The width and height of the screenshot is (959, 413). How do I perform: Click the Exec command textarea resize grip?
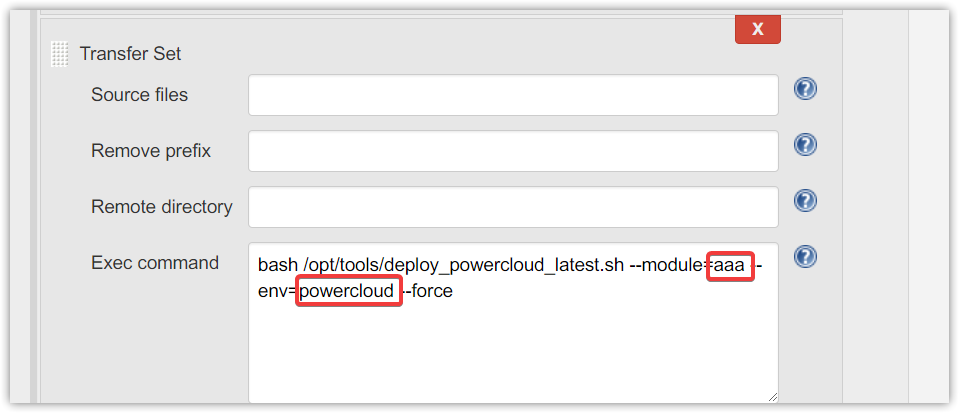pyautogui.click(x=772, y=397)
